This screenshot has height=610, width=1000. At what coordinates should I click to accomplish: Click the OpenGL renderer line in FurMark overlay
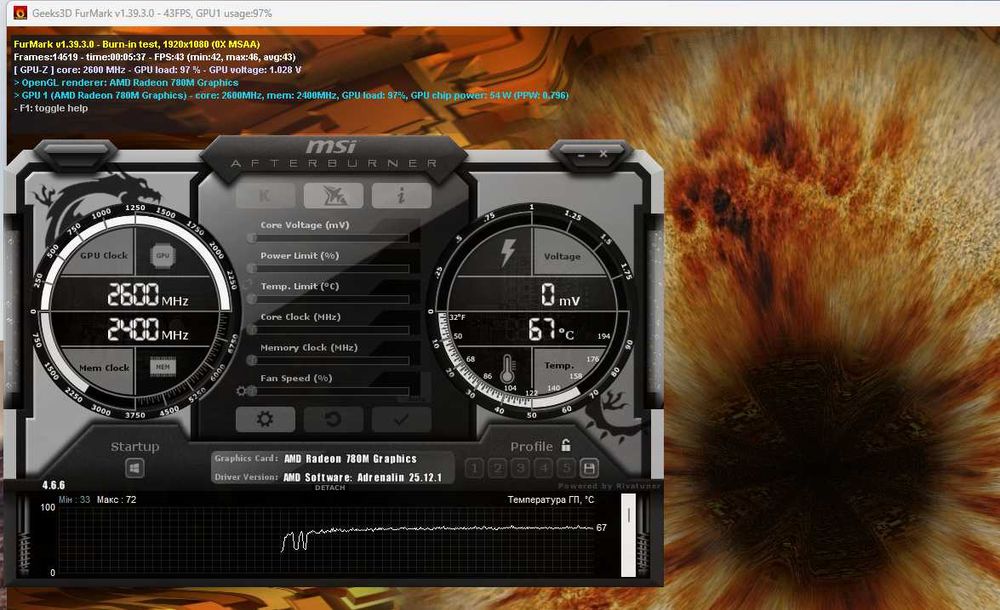click(x=126, y=82)
